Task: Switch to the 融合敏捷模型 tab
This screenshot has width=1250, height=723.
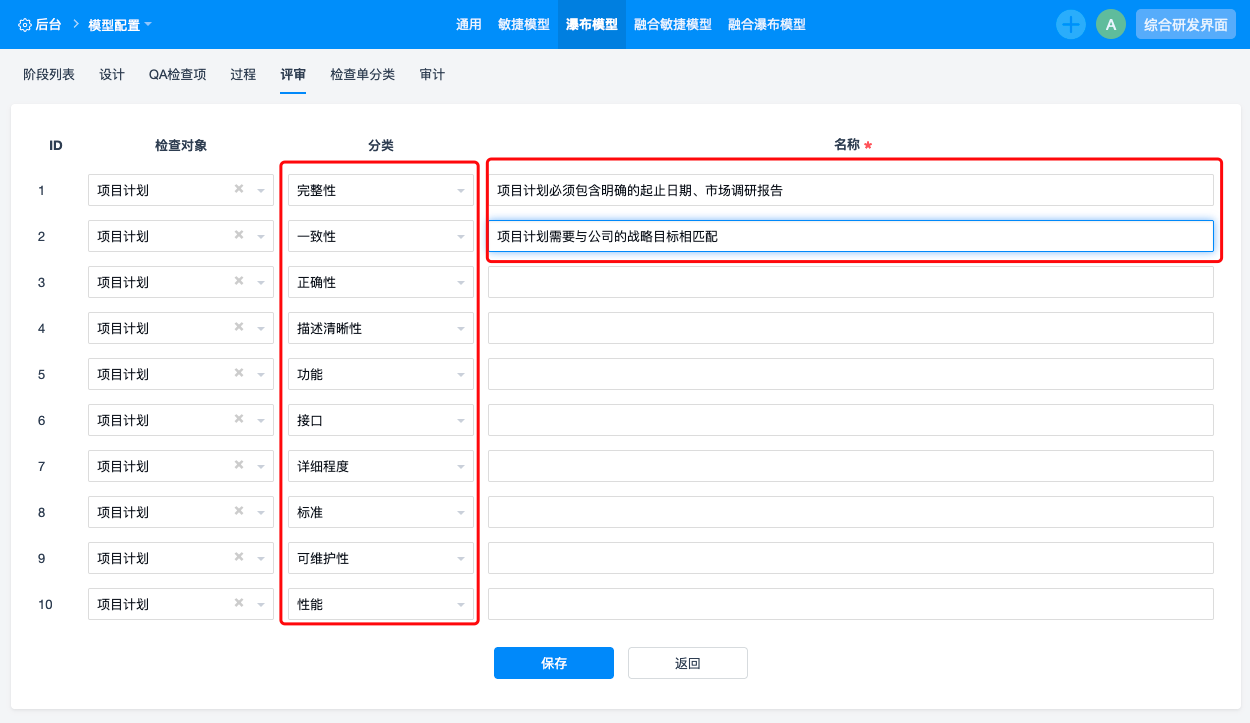Action: 672,24
